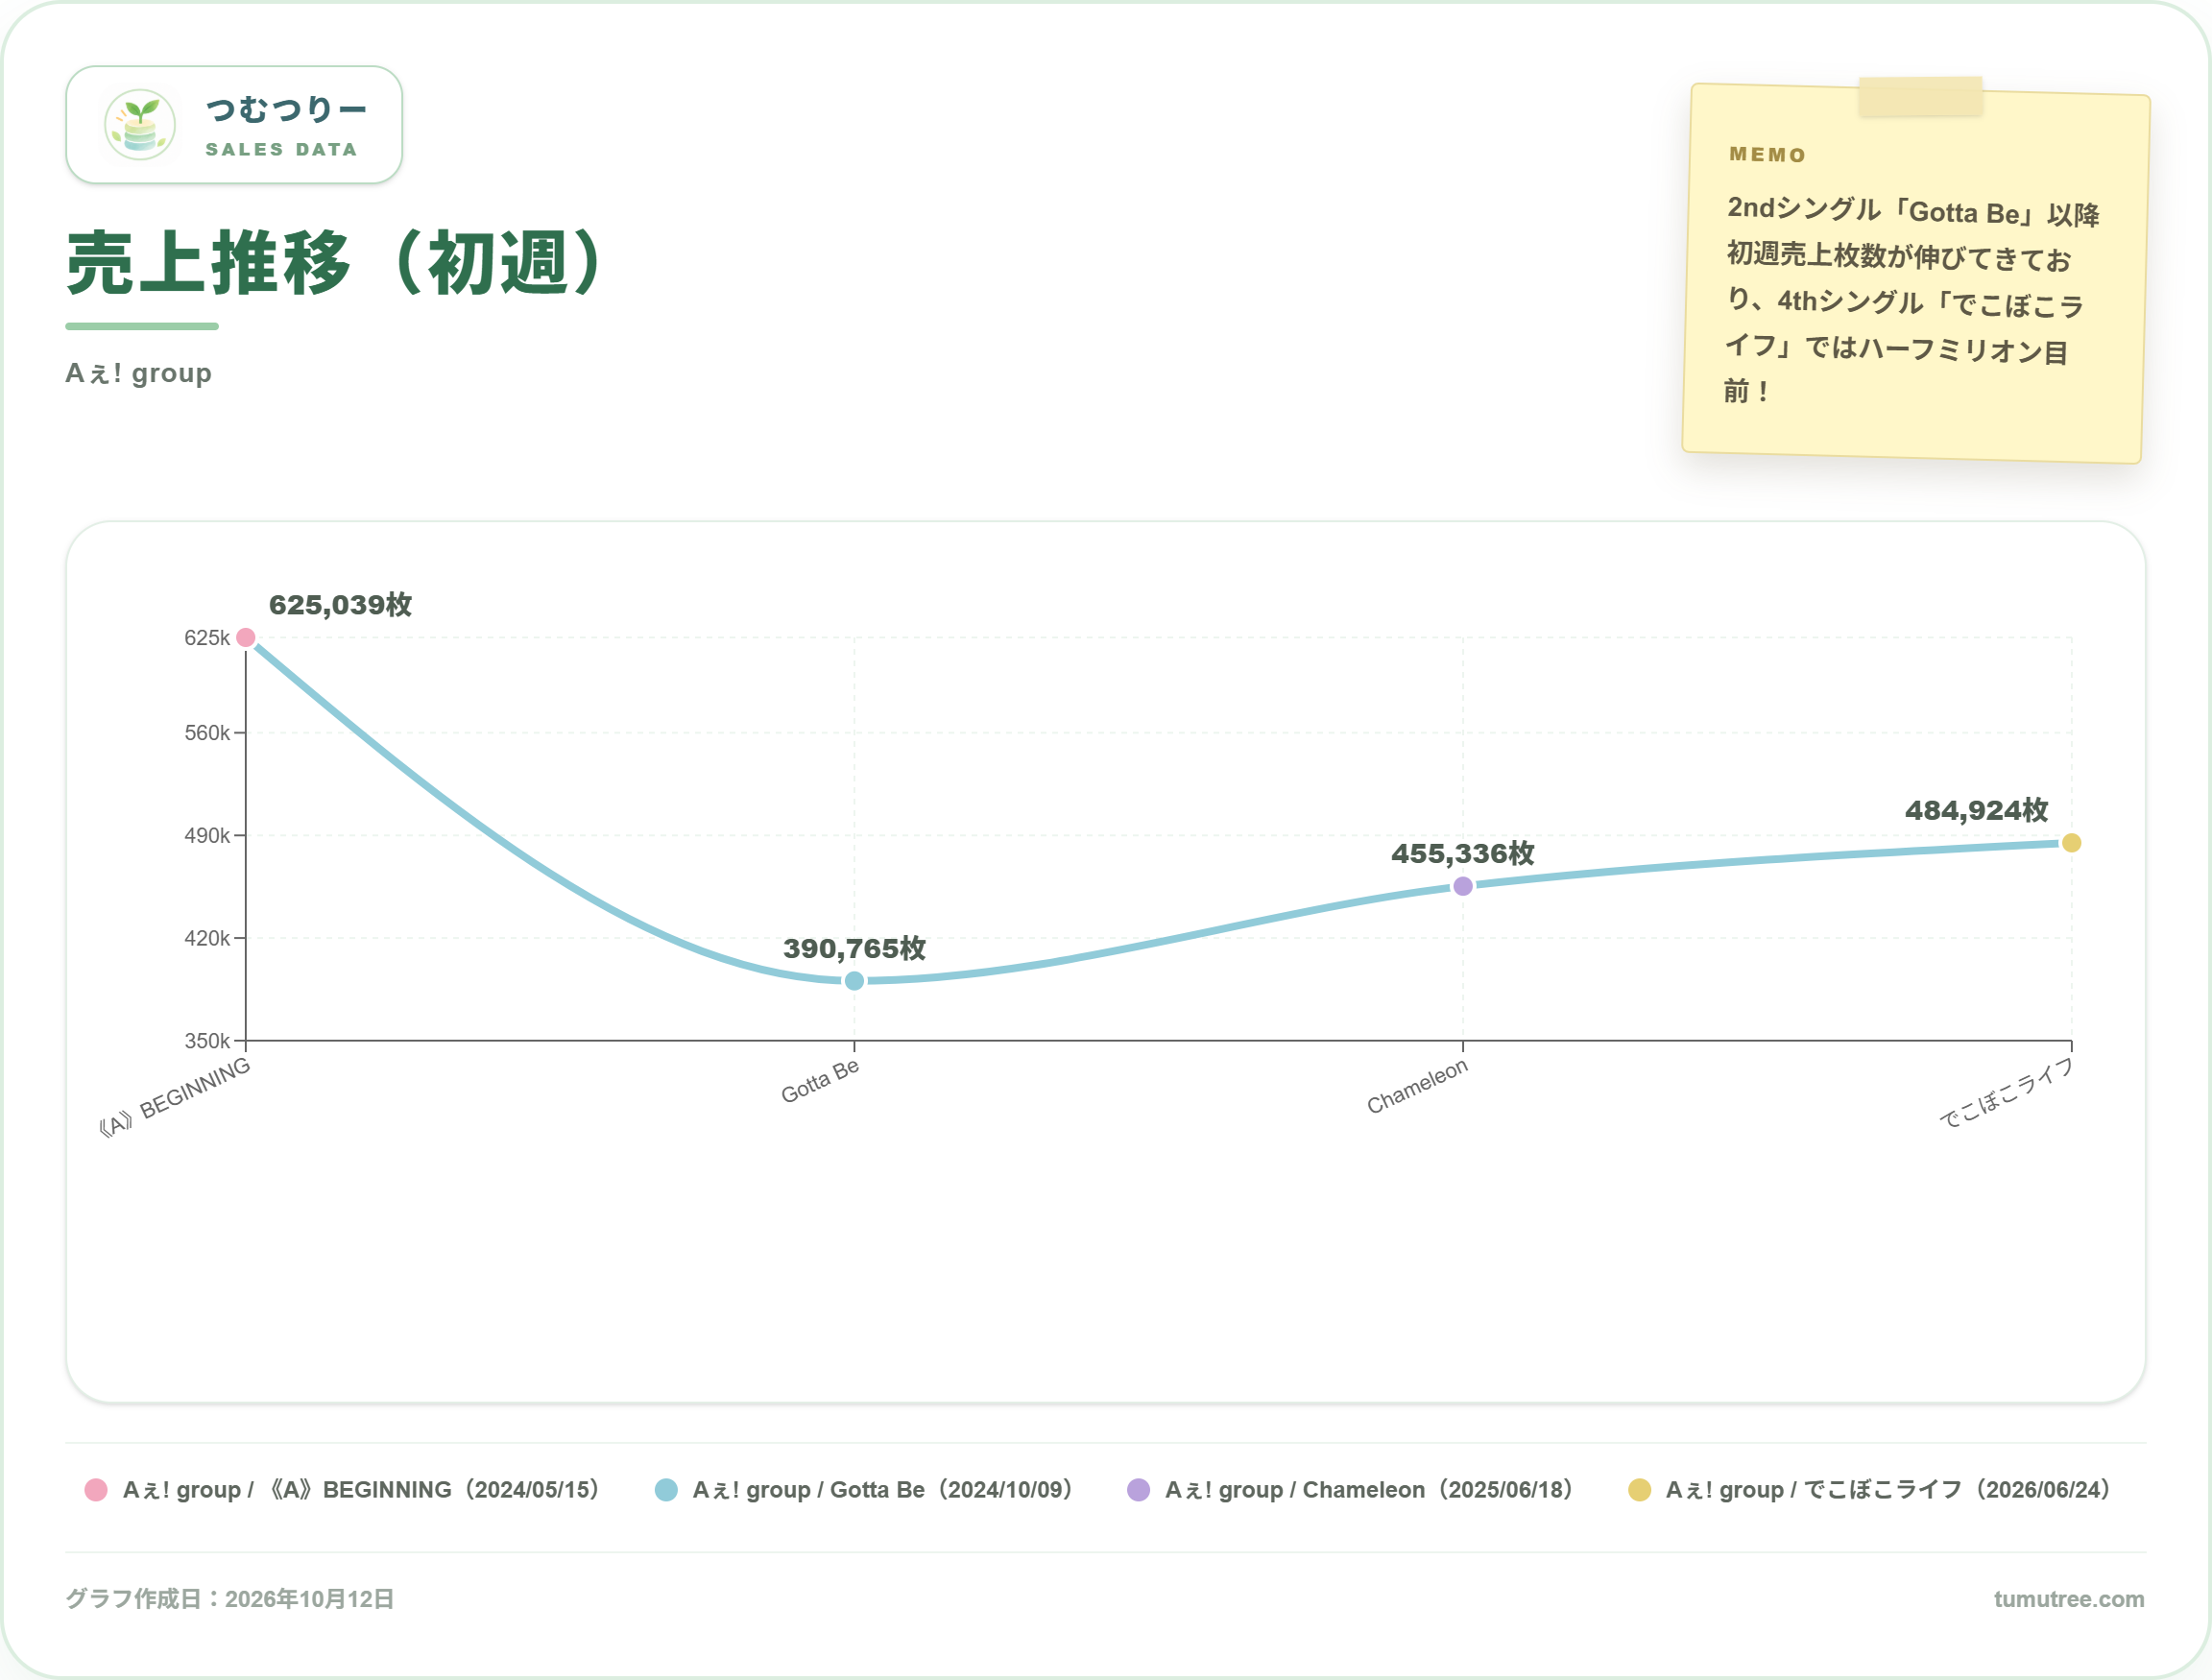Click the yellow でこぼこライフ data point
This screenshot has height=1680, width=2212.
point(2071,843)
